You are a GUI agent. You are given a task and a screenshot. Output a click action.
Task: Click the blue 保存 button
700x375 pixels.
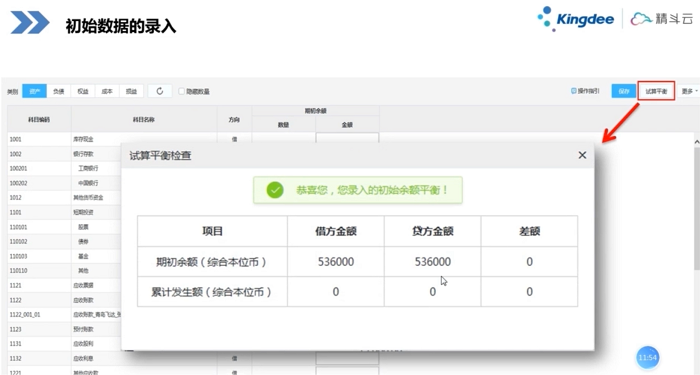[623, 91]
